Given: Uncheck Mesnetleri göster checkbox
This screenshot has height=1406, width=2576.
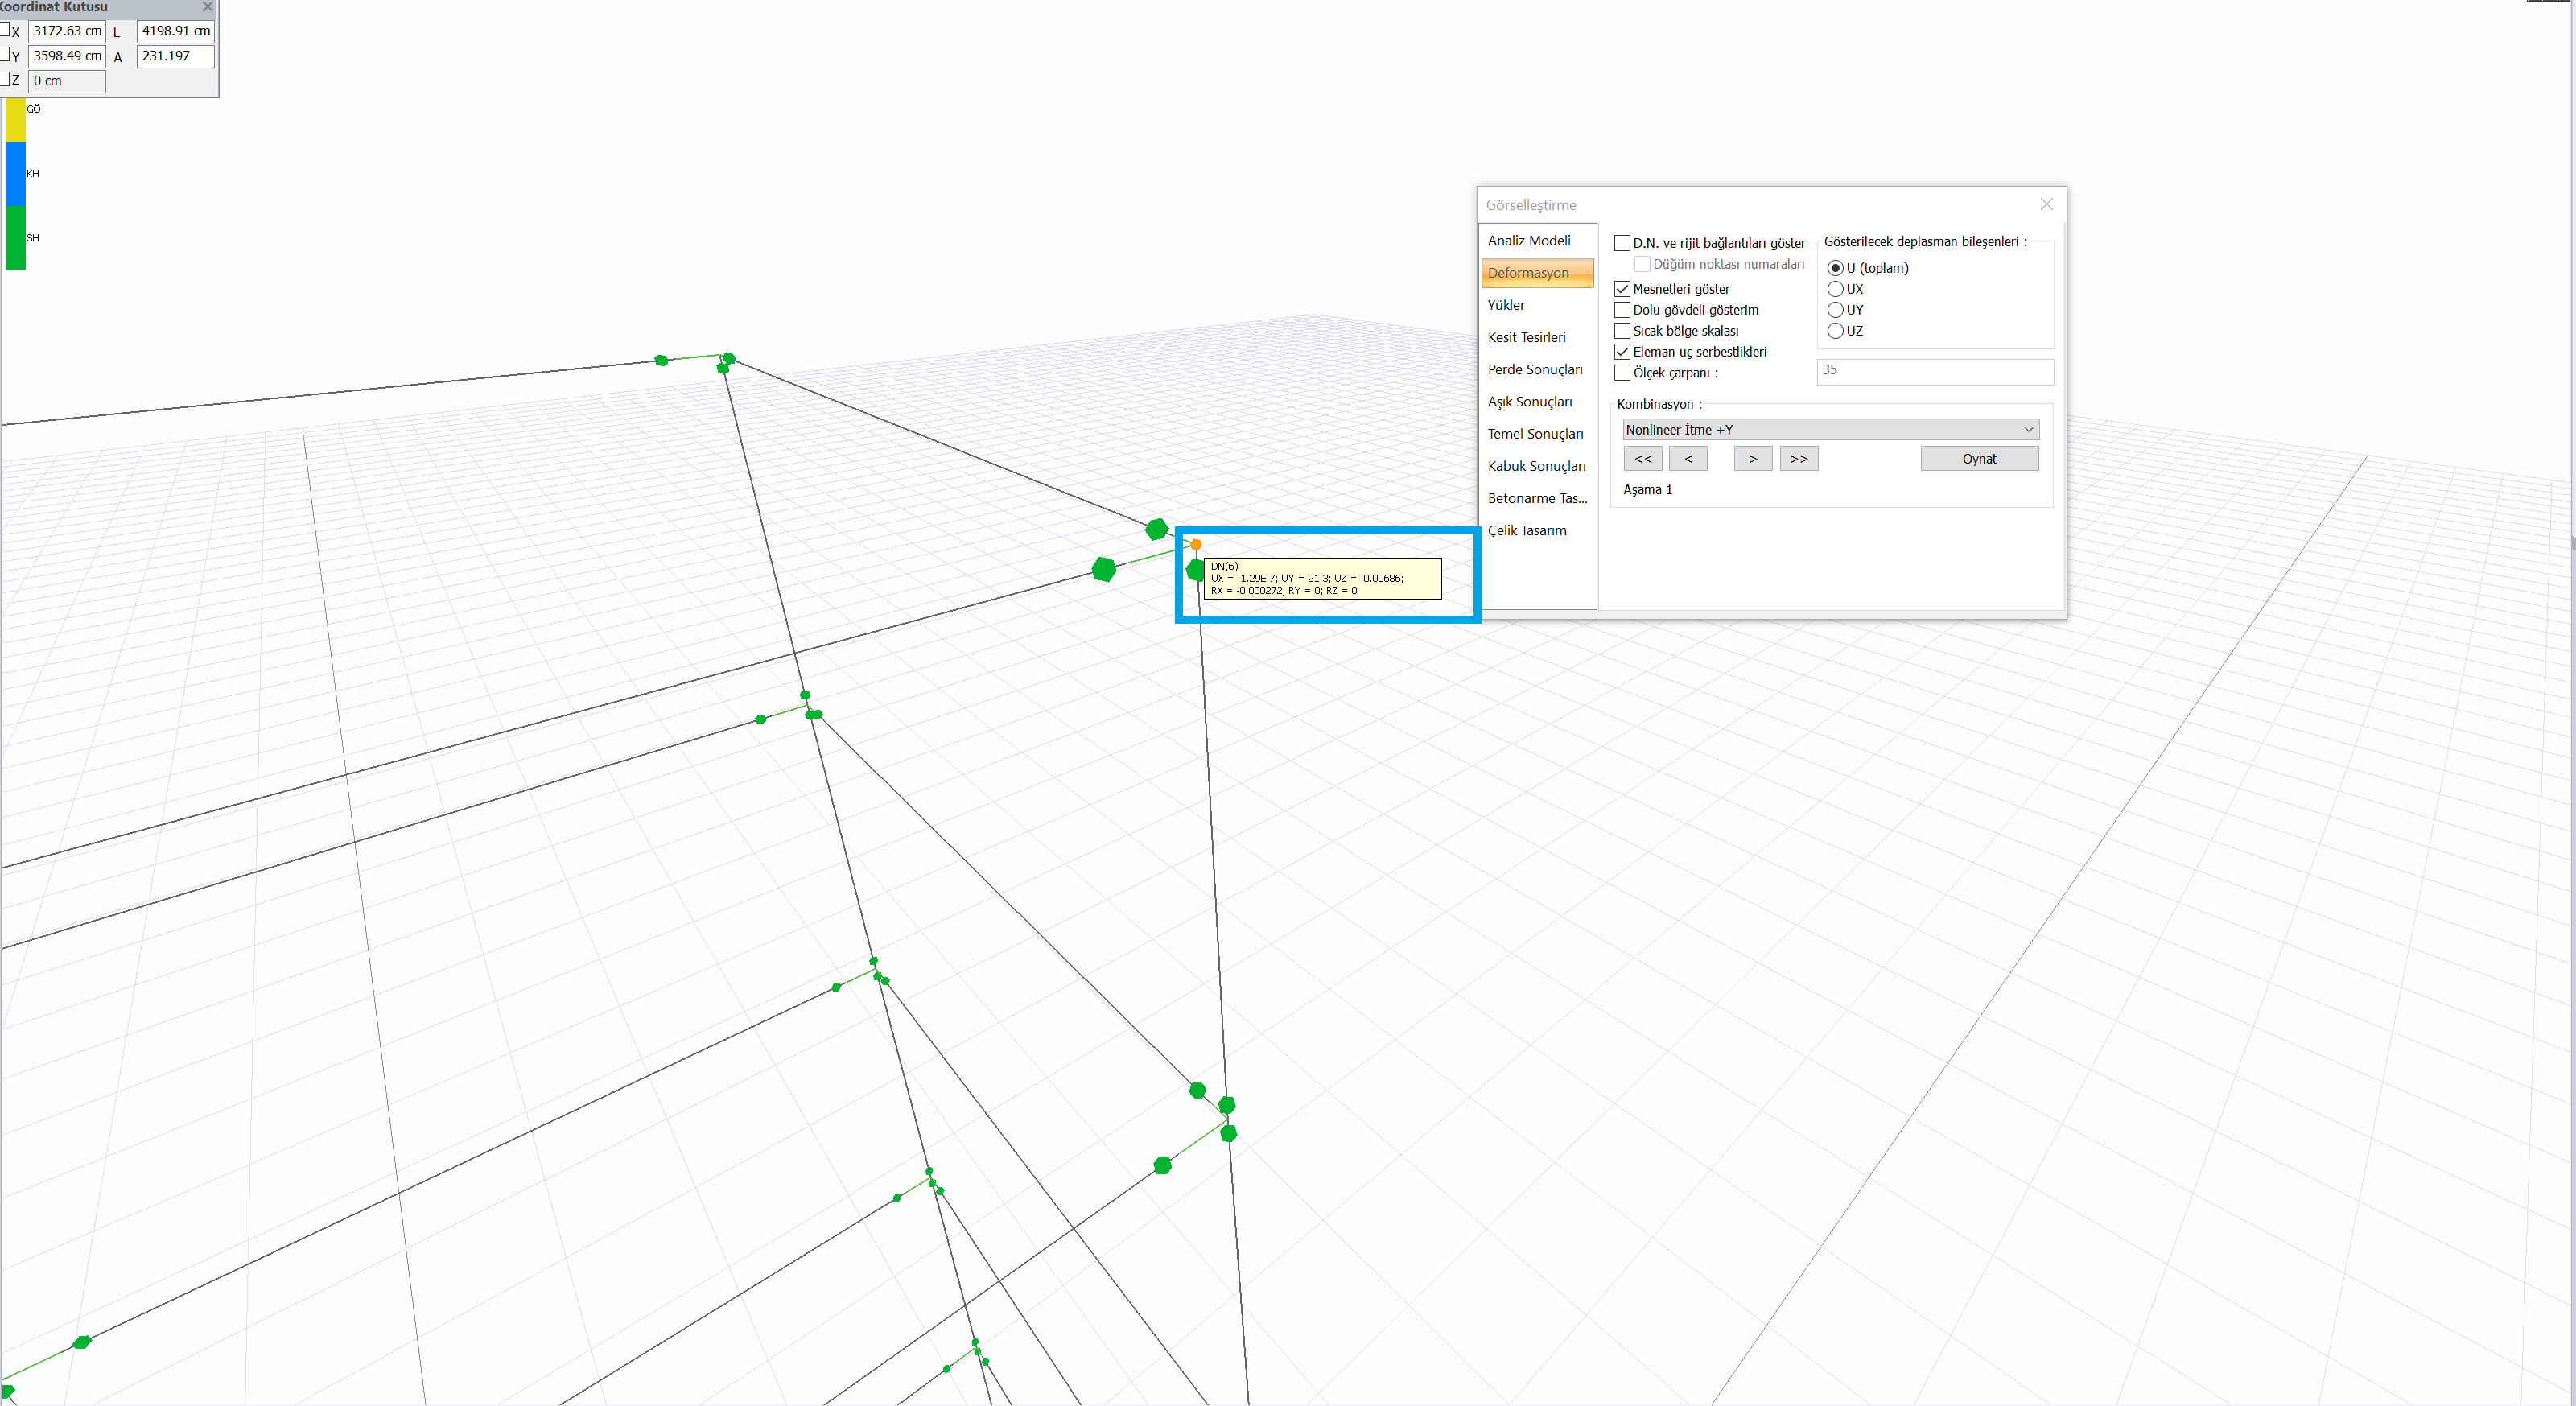Looking at the screenshot, I should coord(1622,289).
